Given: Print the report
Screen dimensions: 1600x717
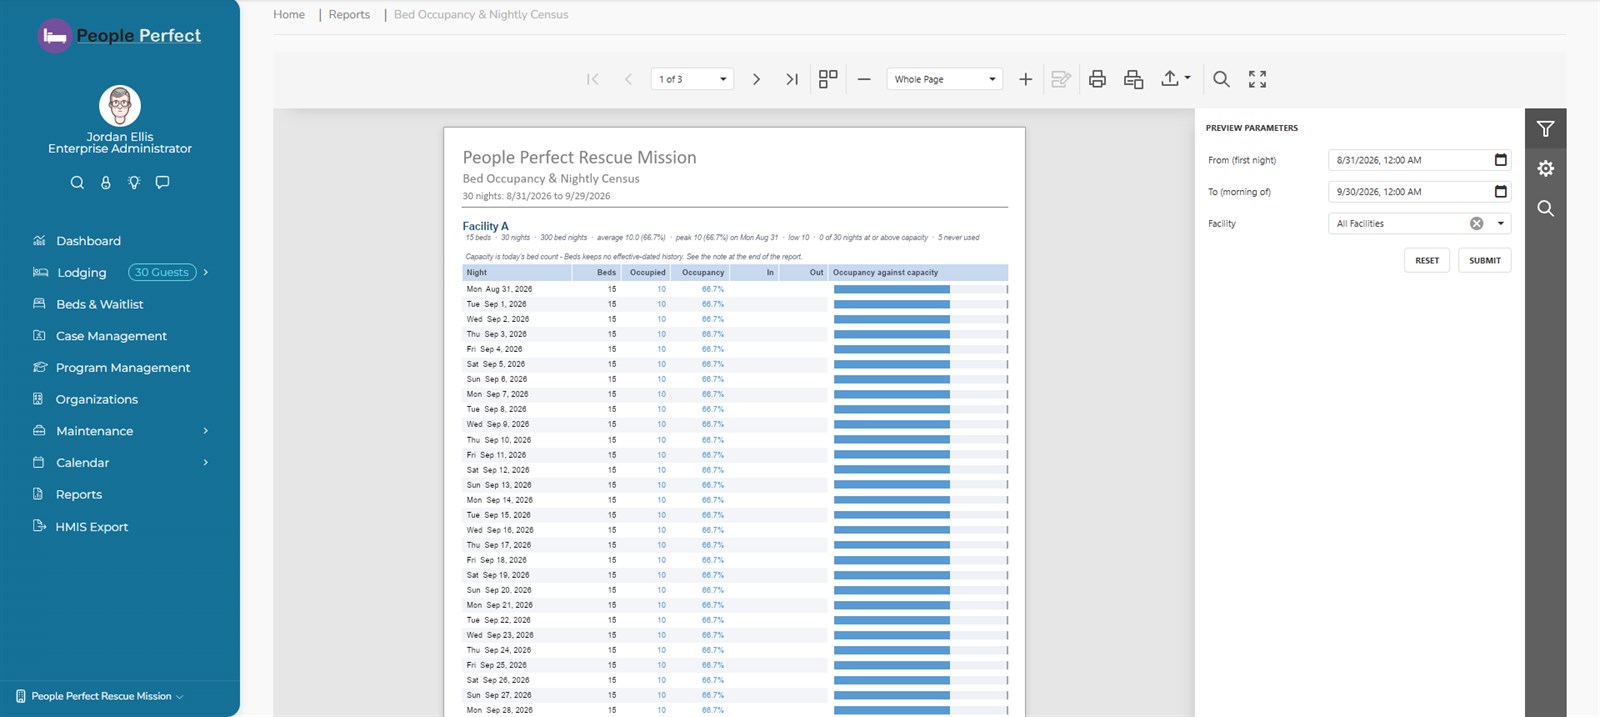Looking at the screenshot, I should point(1097,79).
